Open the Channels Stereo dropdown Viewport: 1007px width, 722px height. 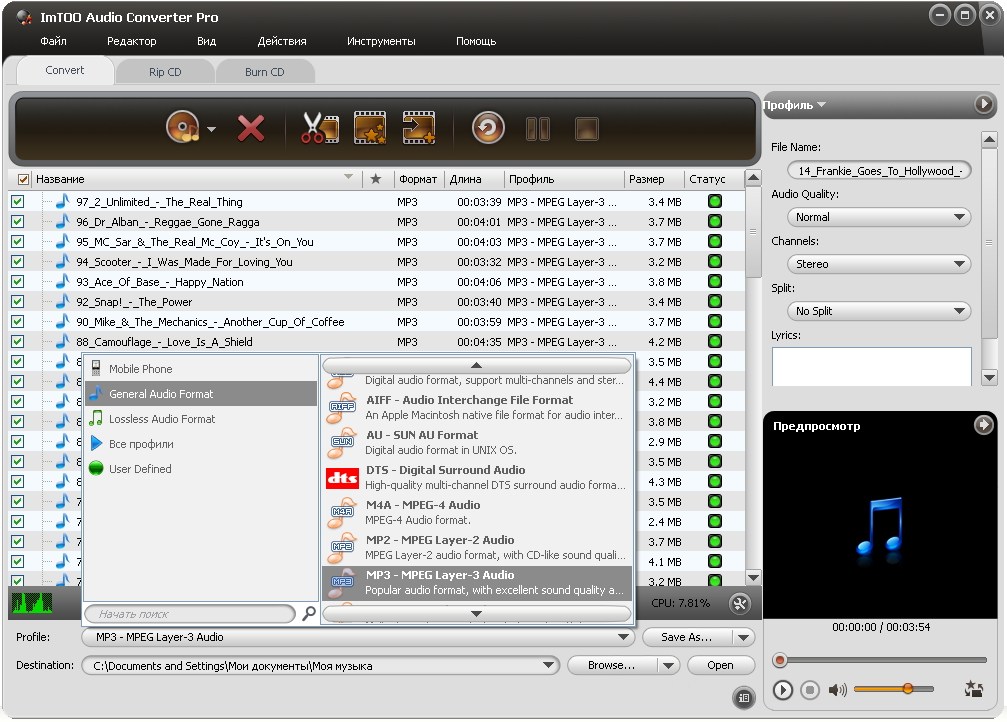click(879, 264)
